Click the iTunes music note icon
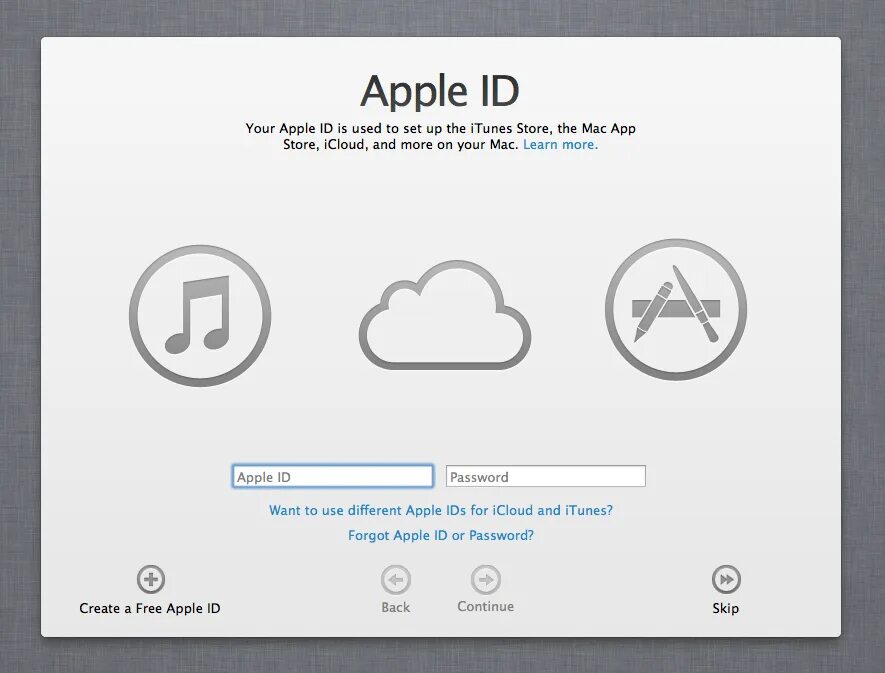The width and height of the screenshot is (885, 673). [200, 316]
